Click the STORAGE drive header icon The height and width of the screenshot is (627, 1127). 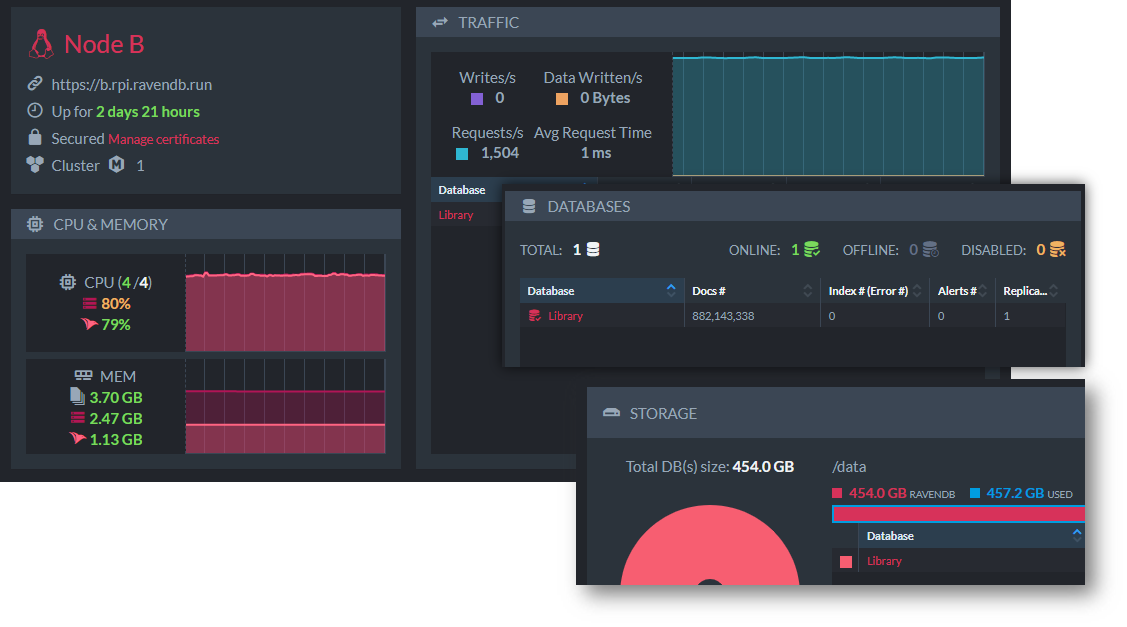tap(612, 413)
